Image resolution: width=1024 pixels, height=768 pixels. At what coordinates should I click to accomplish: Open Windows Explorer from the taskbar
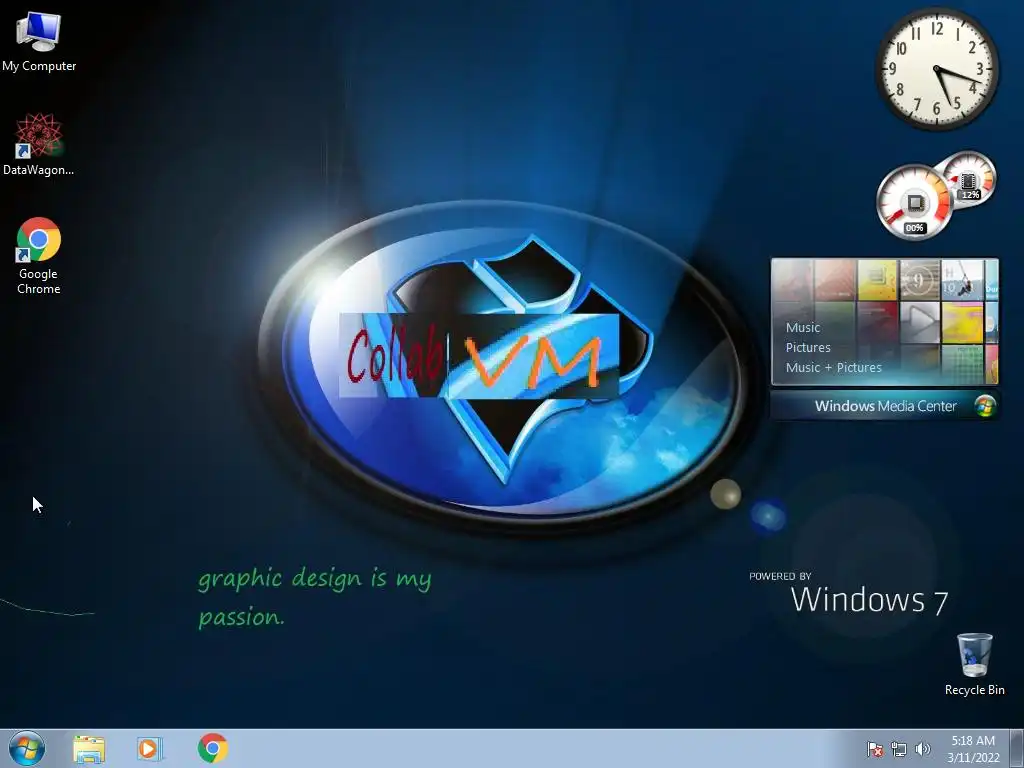(89, 748)
